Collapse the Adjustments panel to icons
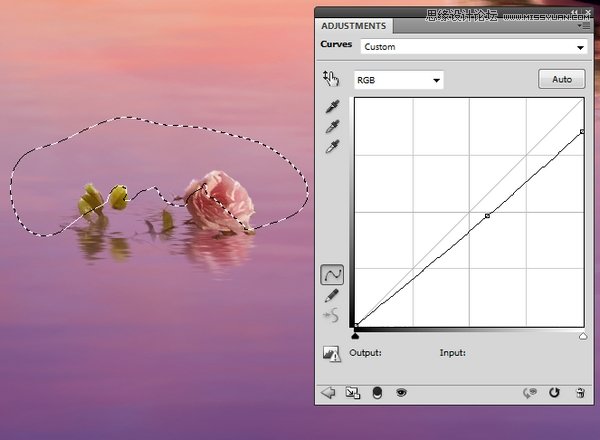 574,13
